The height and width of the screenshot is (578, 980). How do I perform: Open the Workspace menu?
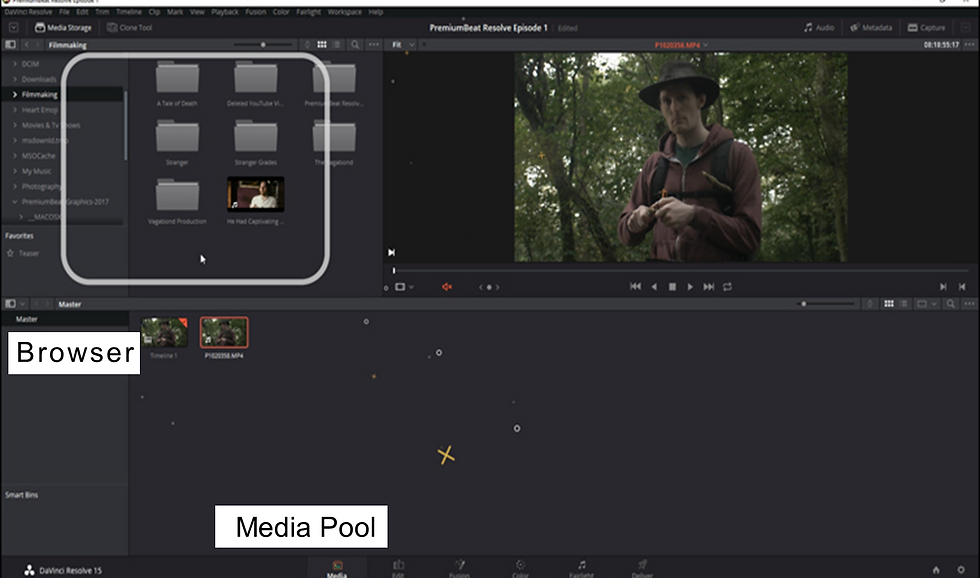(x=344, y=12)
